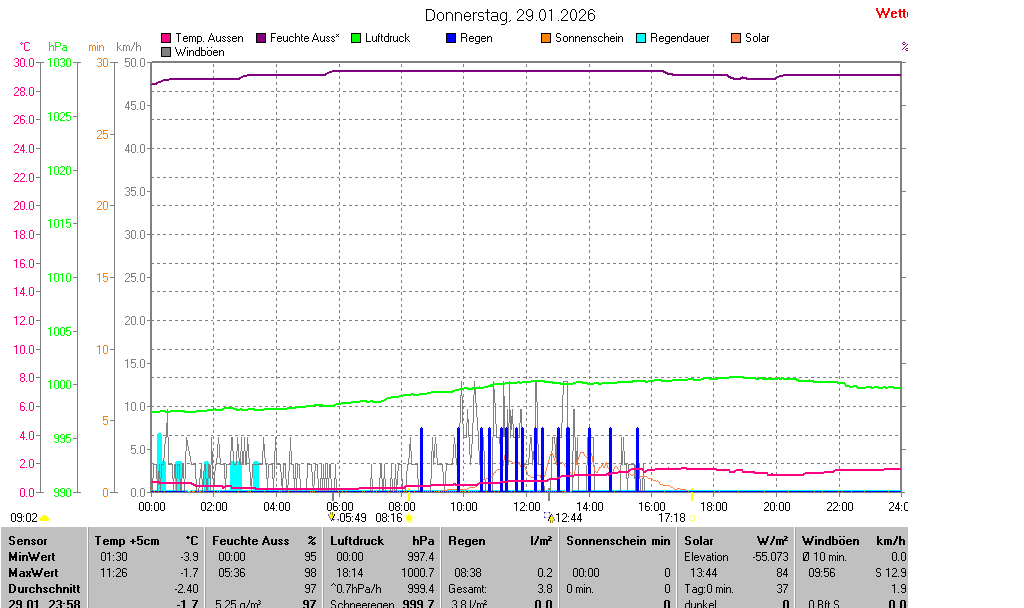Screen dimensions: 1024x608
Task: Click the 12:00 time axis label
Action: click(526, 507)
